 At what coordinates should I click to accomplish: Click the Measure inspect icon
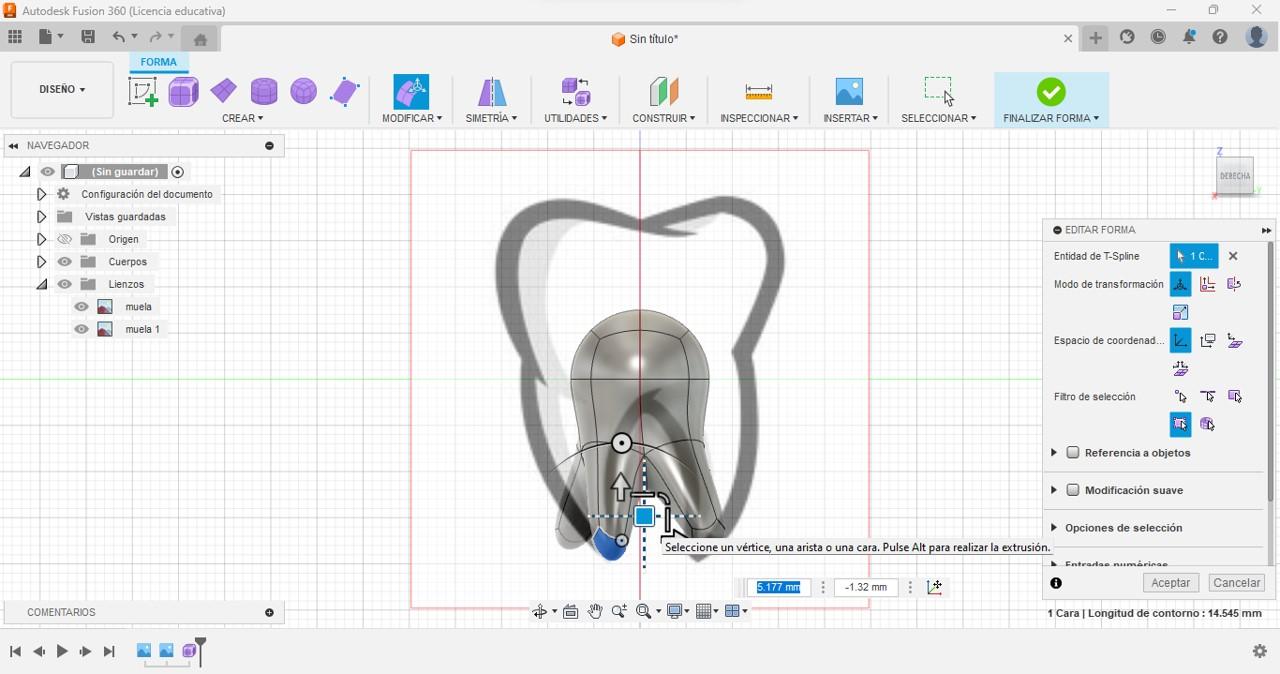click(x=759, y=92)
